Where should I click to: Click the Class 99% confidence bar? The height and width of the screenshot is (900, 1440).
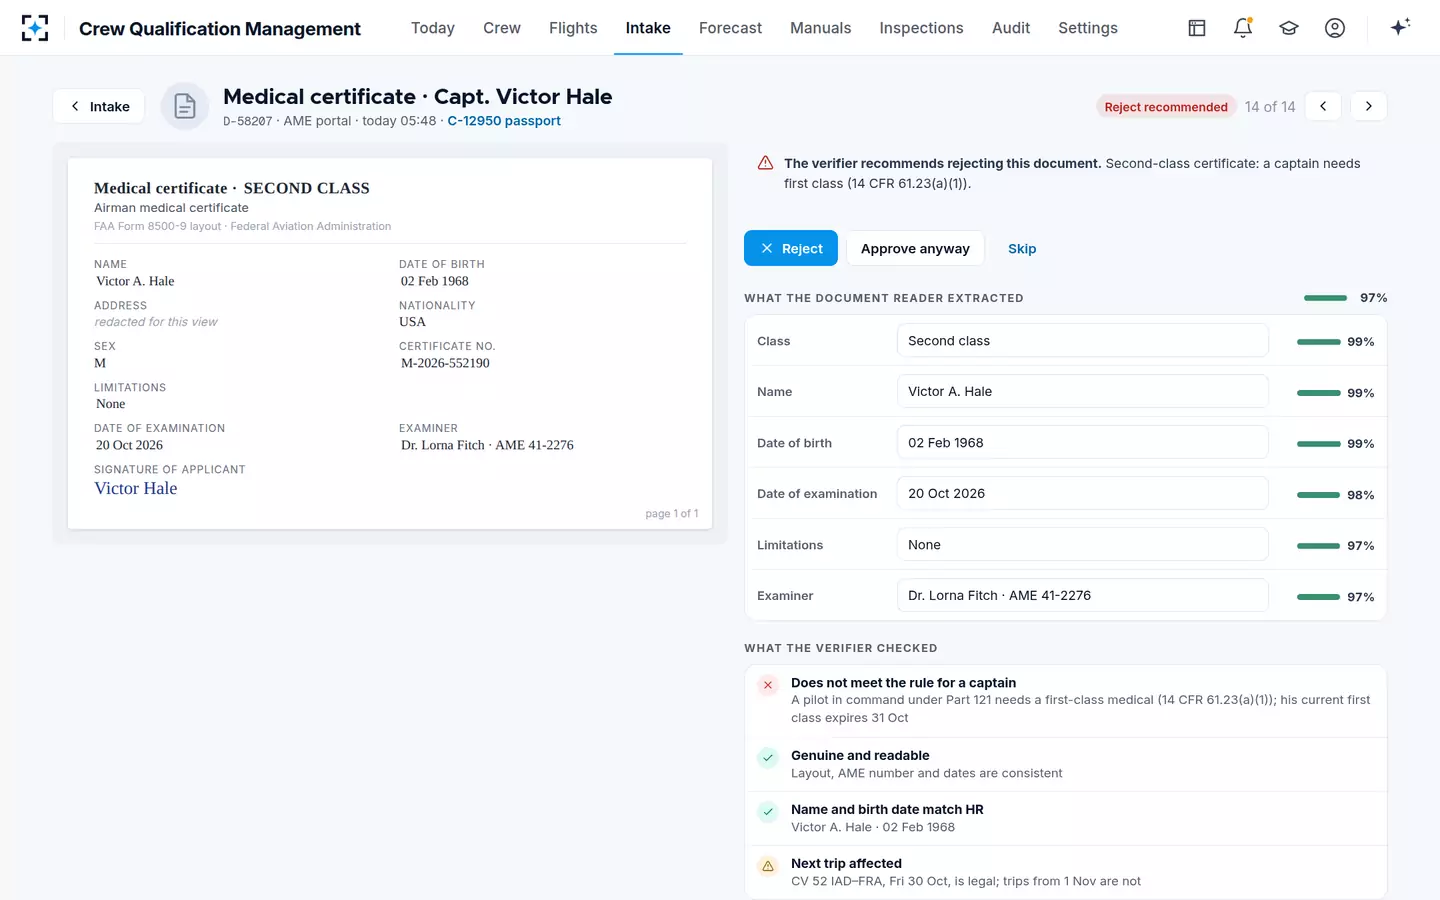click(x=1319, y=342)
